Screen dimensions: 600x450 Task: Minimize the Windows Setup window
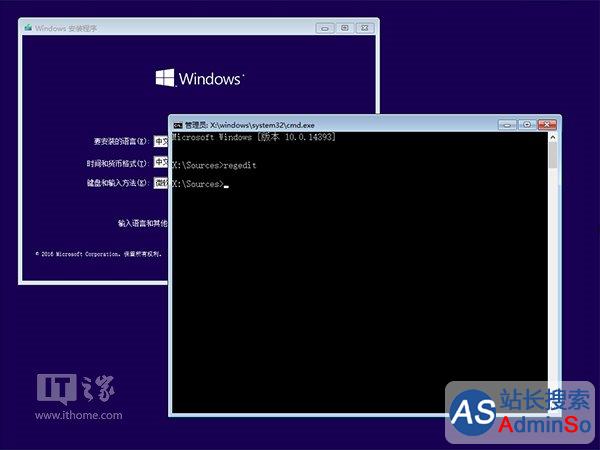click(325, 28)
